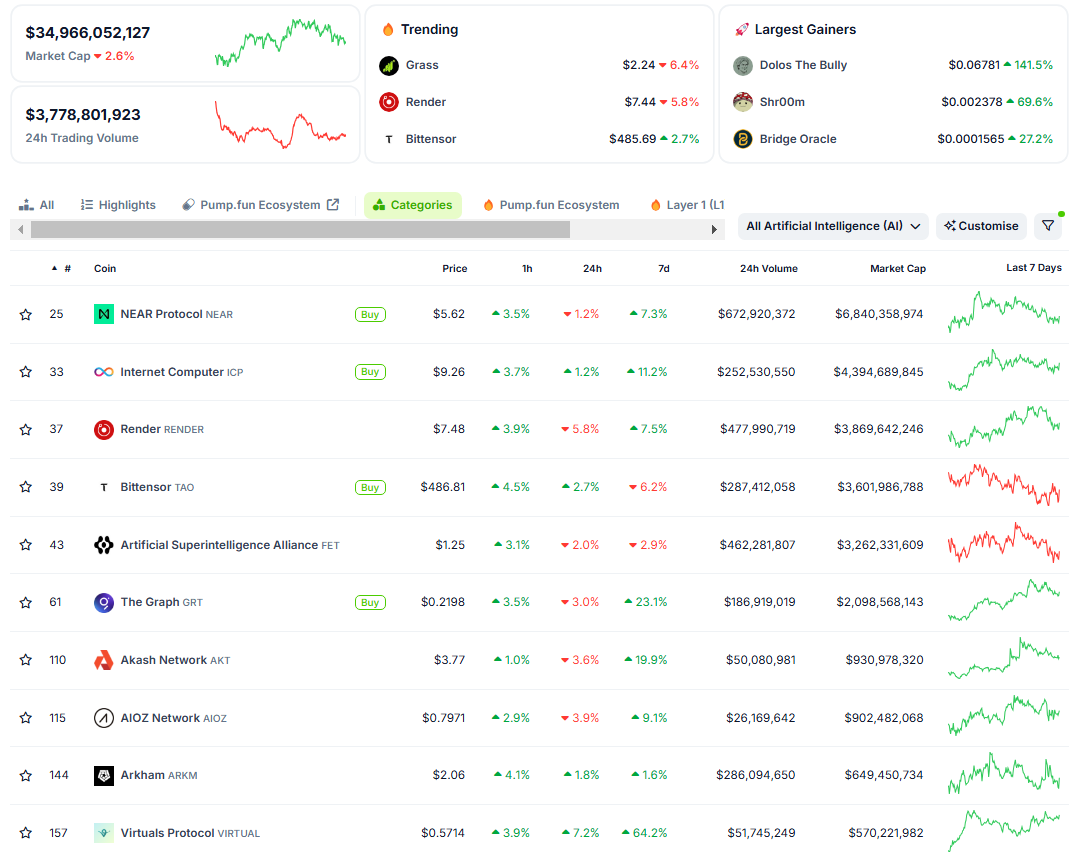The image size is (1083, 862).
Task: Sort table by Market Cap column
Action: (x=898, y=269)
